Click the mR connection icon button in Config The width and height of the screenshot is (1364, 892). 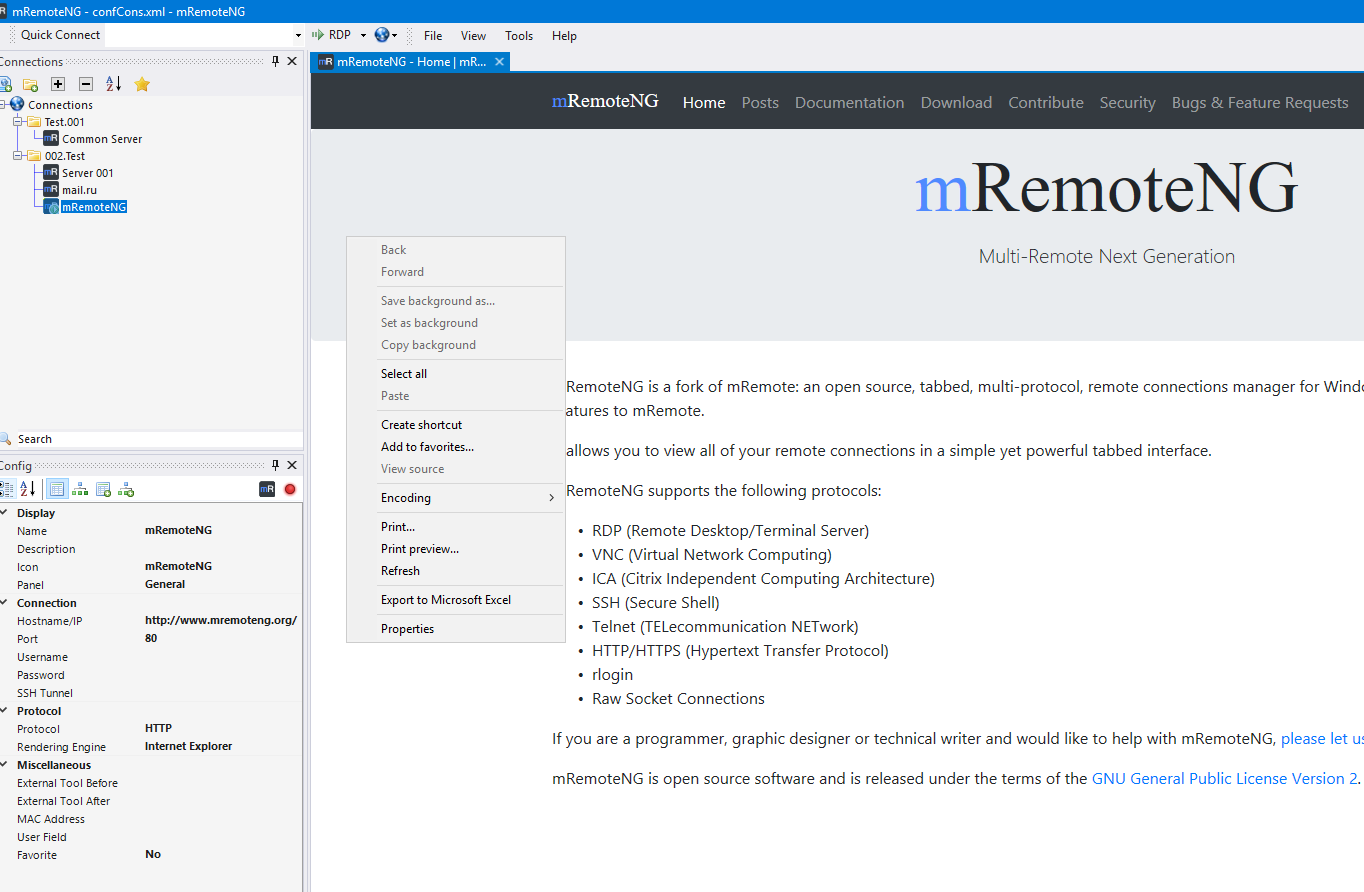click(x=267, y=489)
